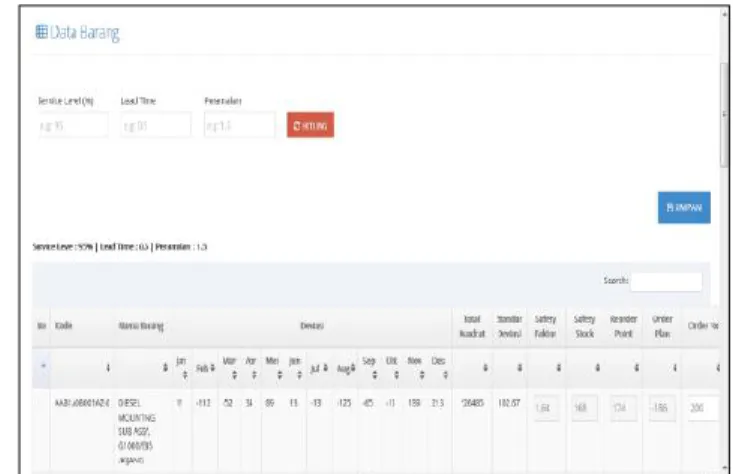
Task: Click the Feb deviation value -113
Action: 202,403
